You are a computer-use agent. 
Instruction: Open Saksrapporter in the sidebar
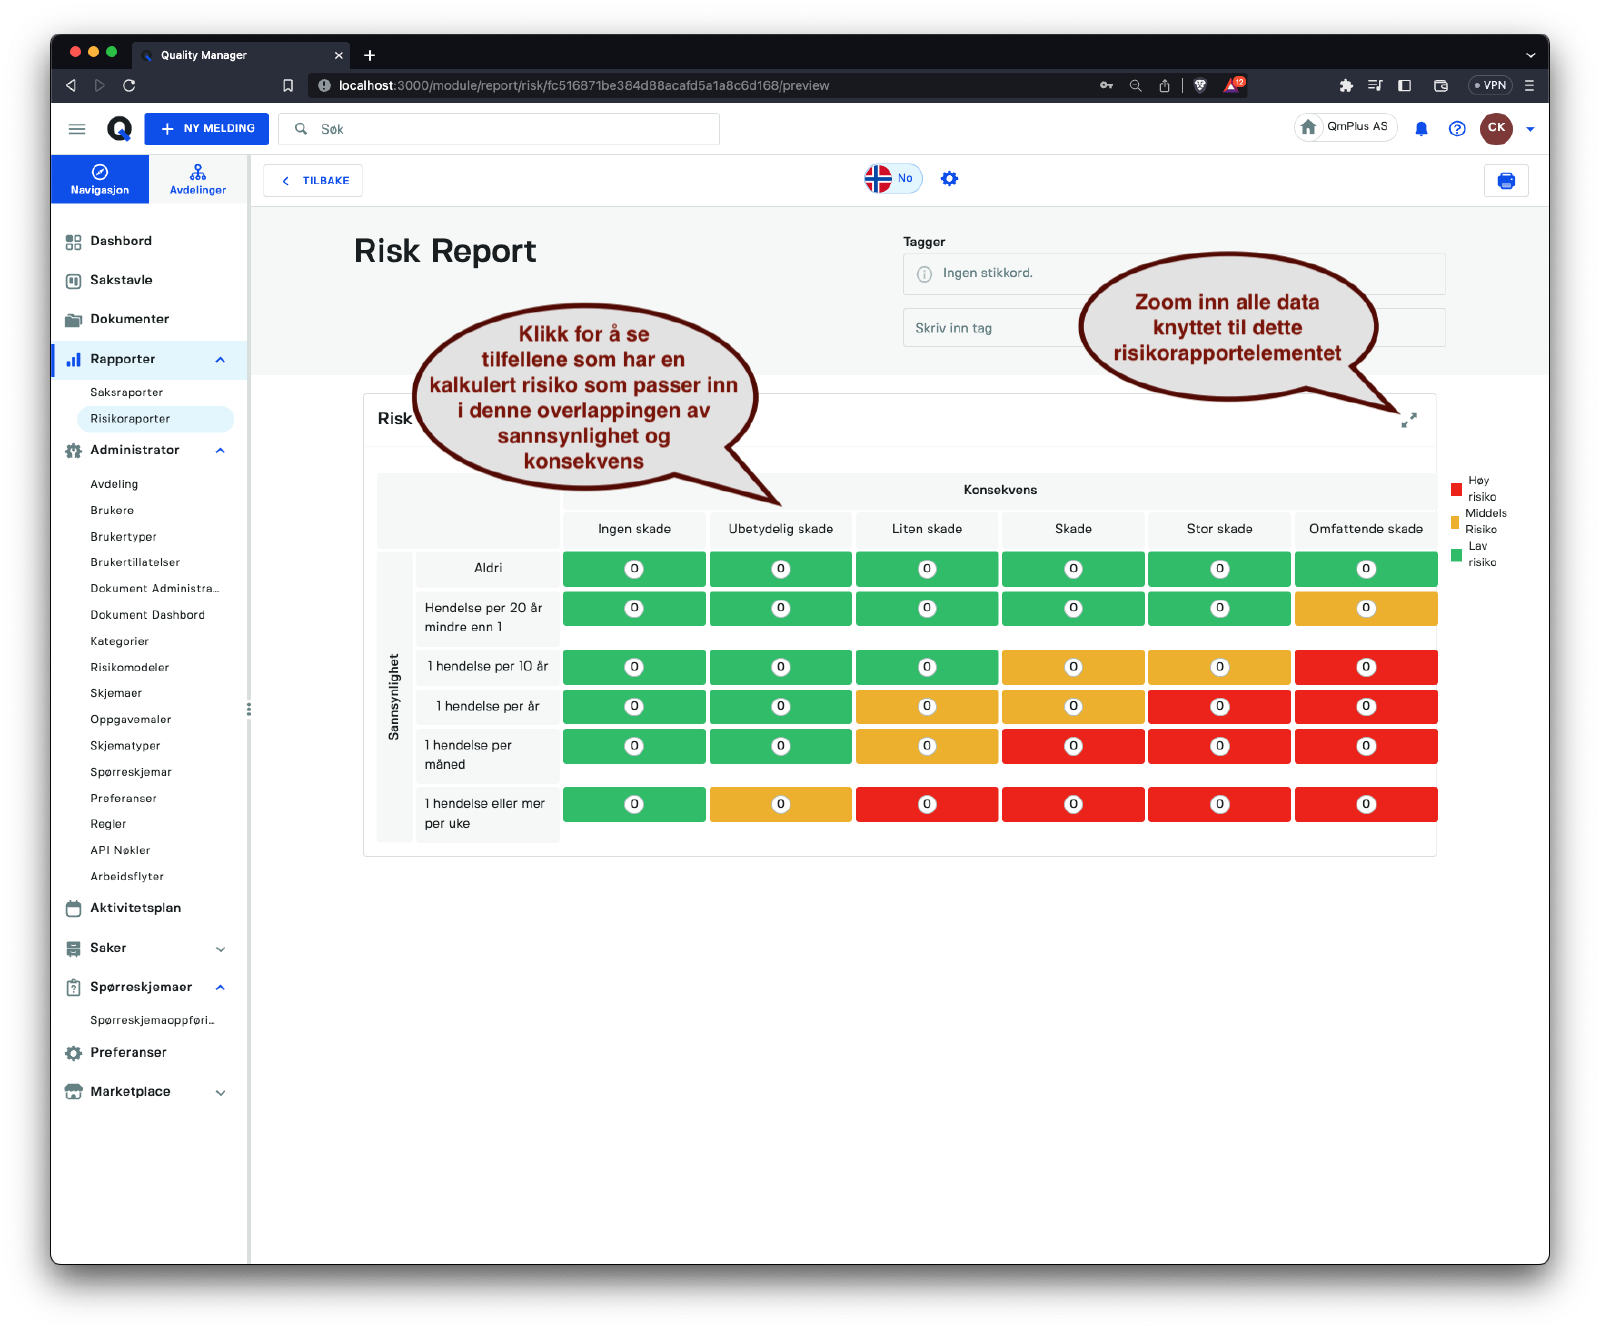127,393
